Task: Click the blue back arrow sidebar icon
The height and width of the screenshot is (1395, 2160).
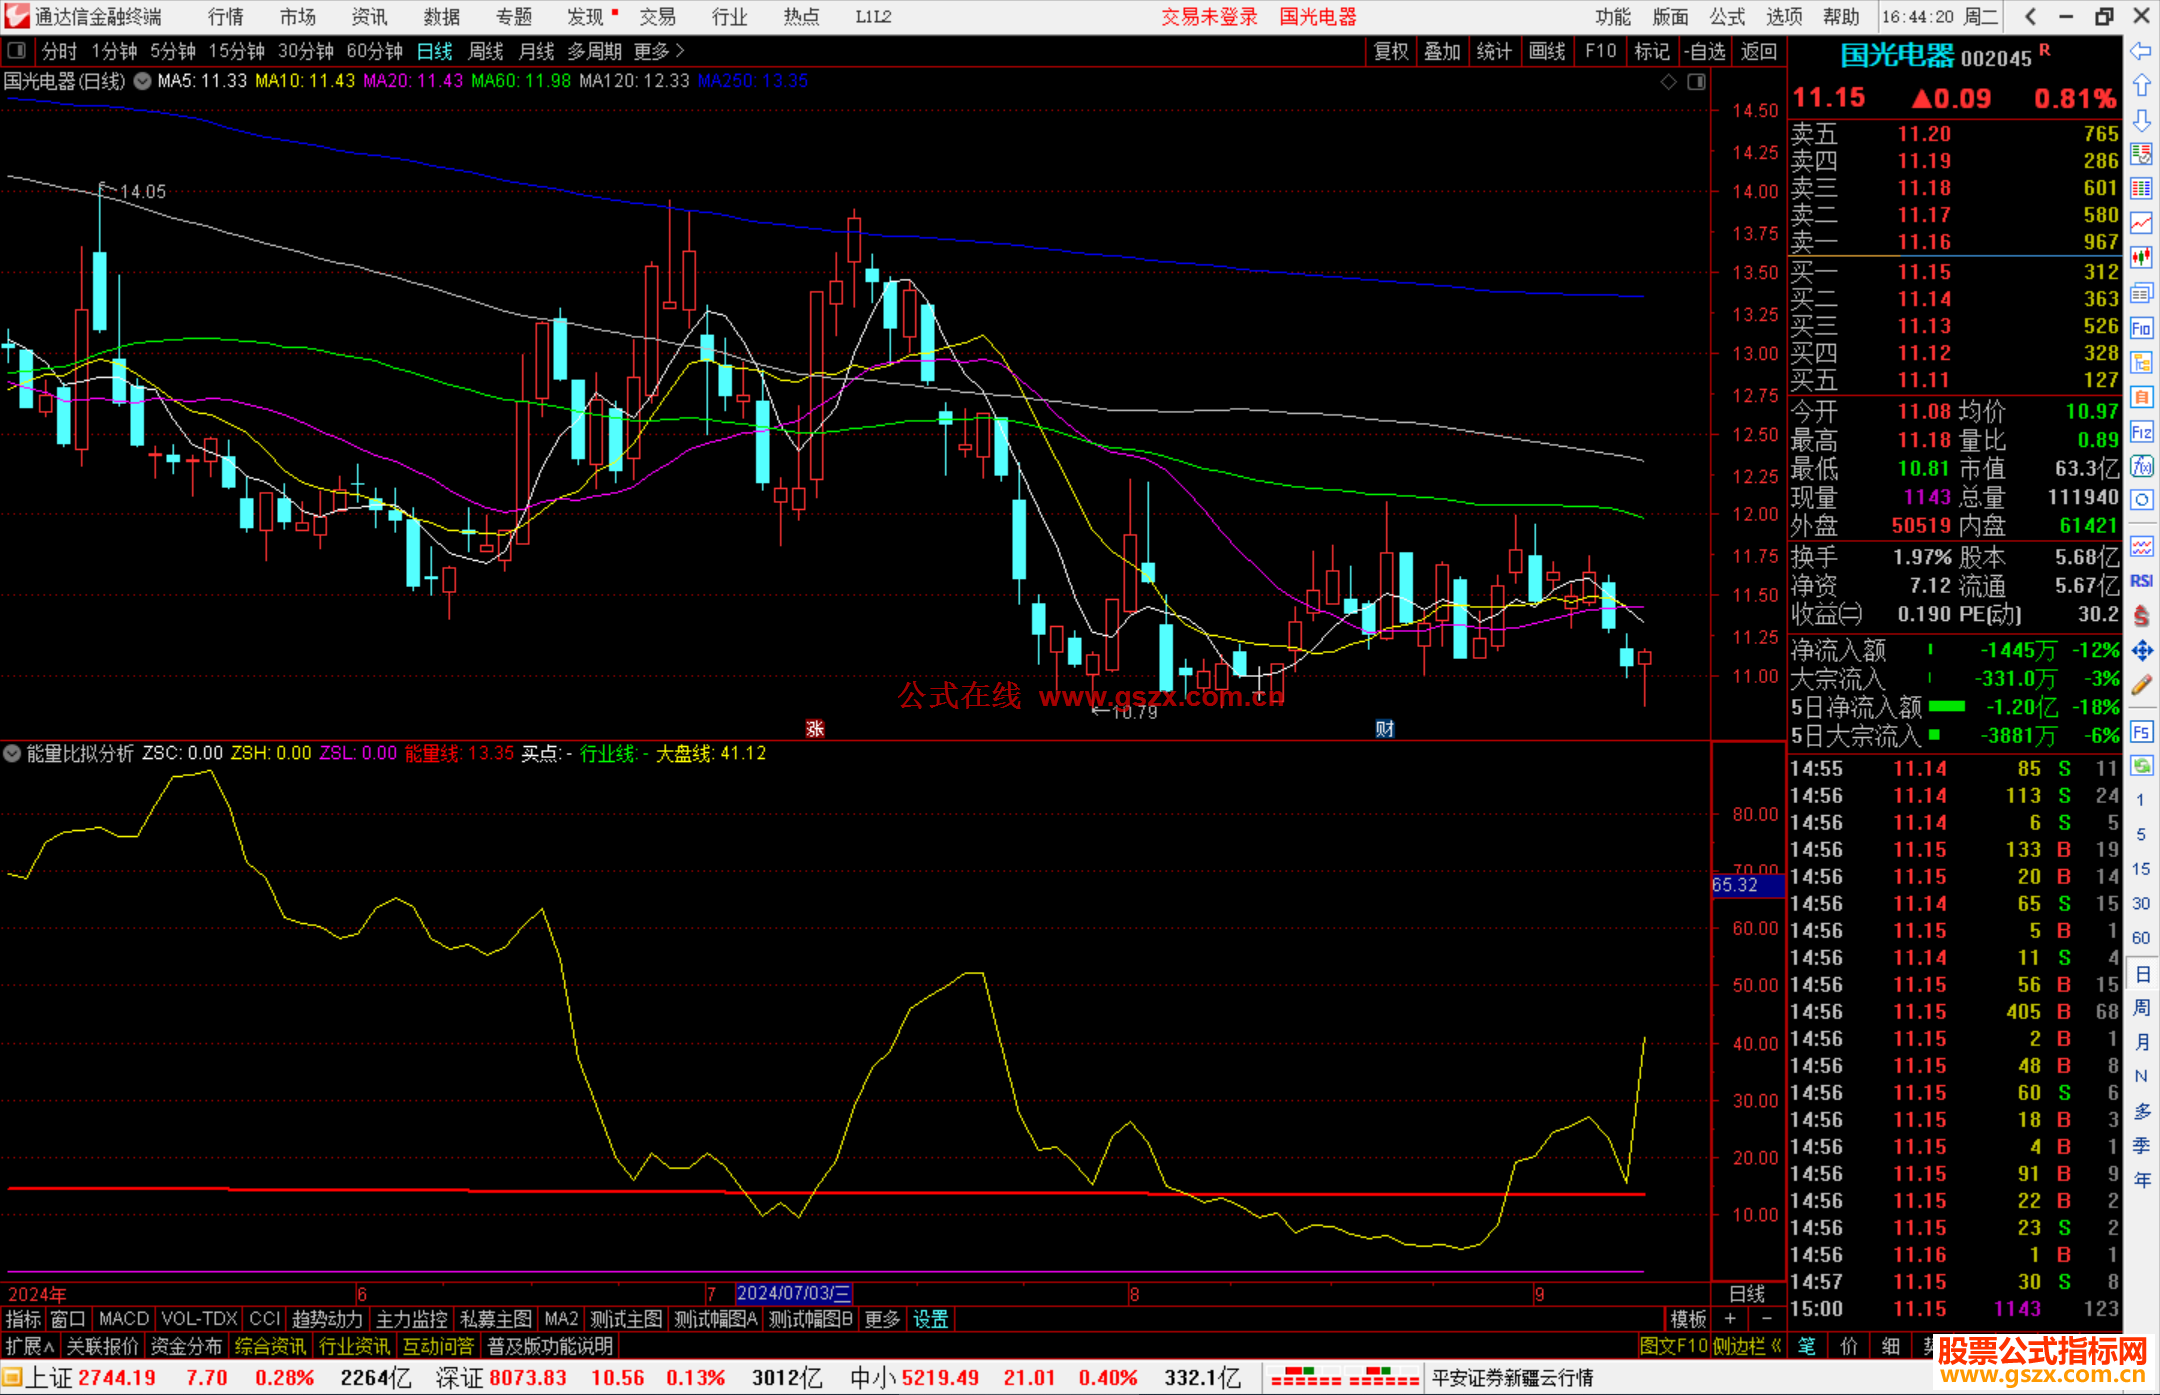Action: click(2141, 50)
